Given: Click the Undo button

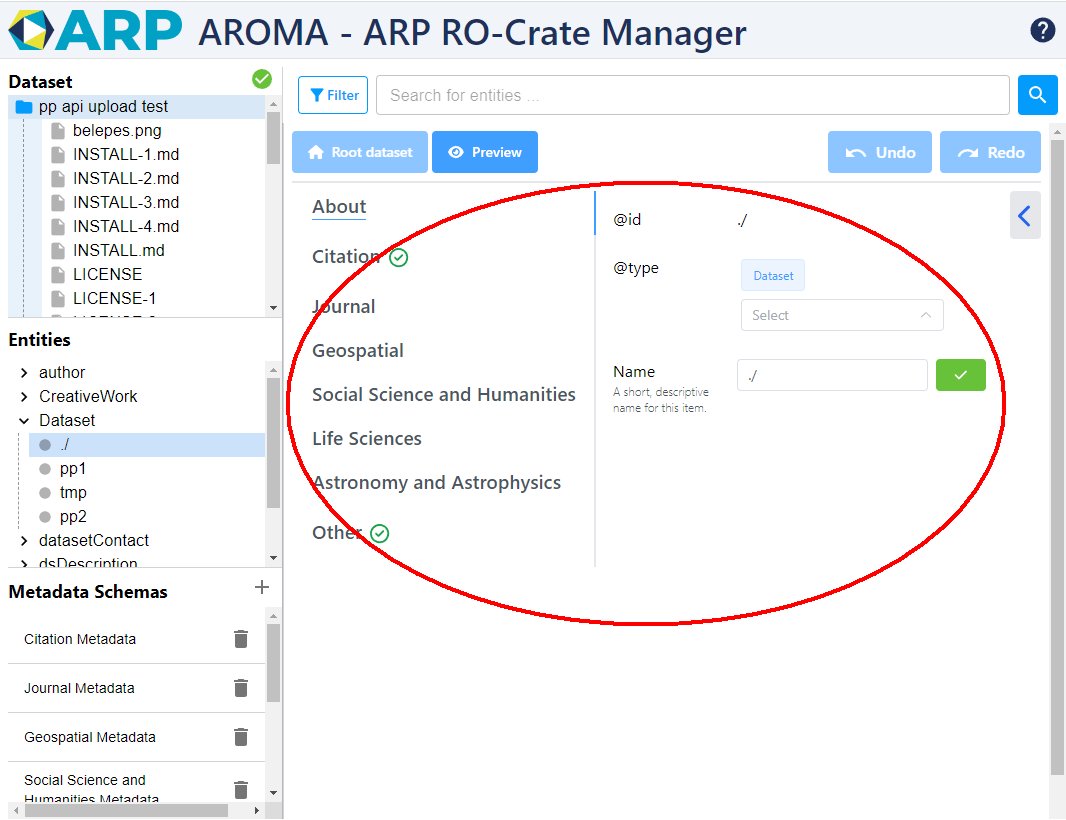Looking at the screenshot, I should pos(880,152).
